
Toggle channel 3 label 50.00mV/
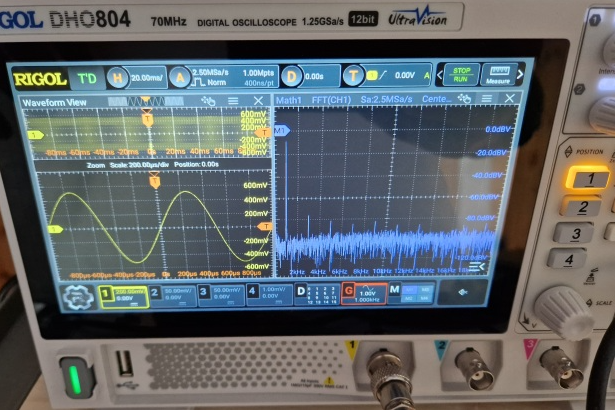coord(221,295)
